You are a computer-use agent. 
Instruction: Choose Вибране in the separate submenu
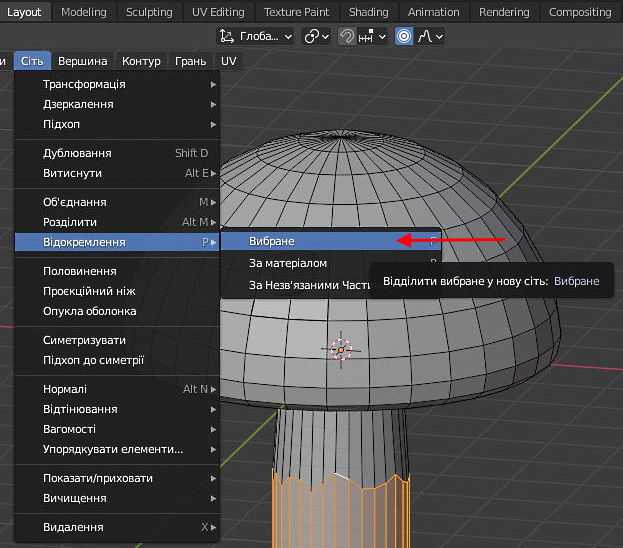click(331, 241)
